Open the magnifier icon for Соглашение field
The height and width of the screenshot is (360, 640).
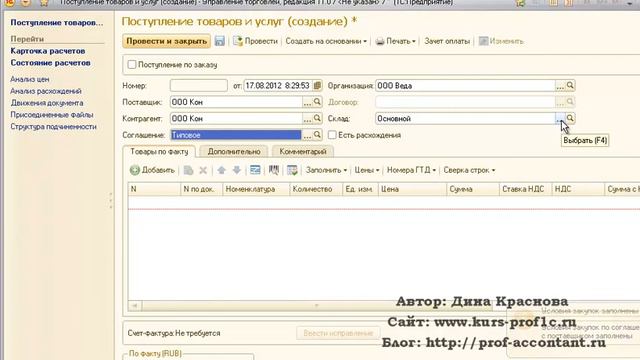(x=317, y=135)
